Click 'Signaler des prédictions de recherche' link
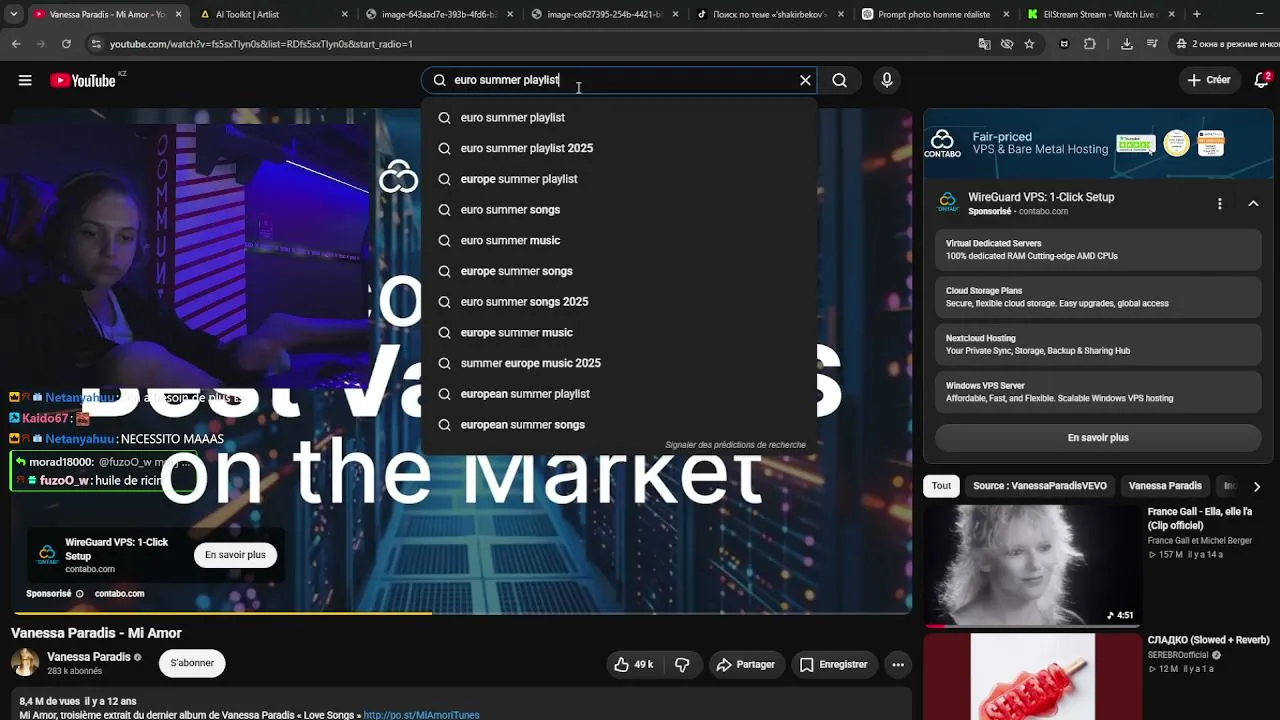This screenshot has width=1280, height=720. 735,445
